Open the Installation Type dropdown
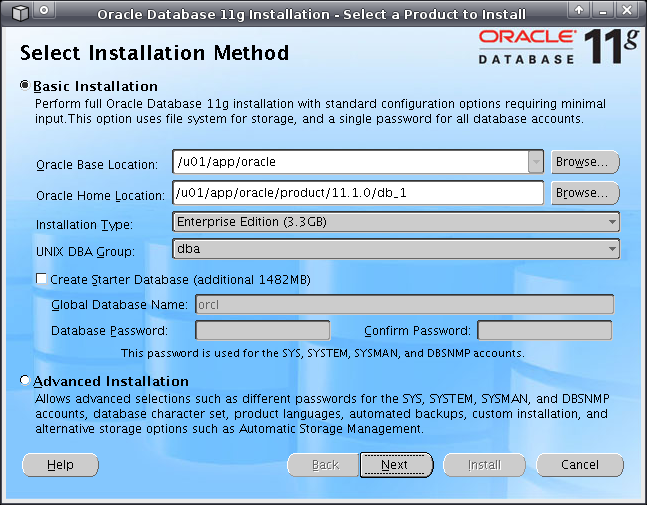Viewport: 647px width, 505px height. click(x=396, y=222)
